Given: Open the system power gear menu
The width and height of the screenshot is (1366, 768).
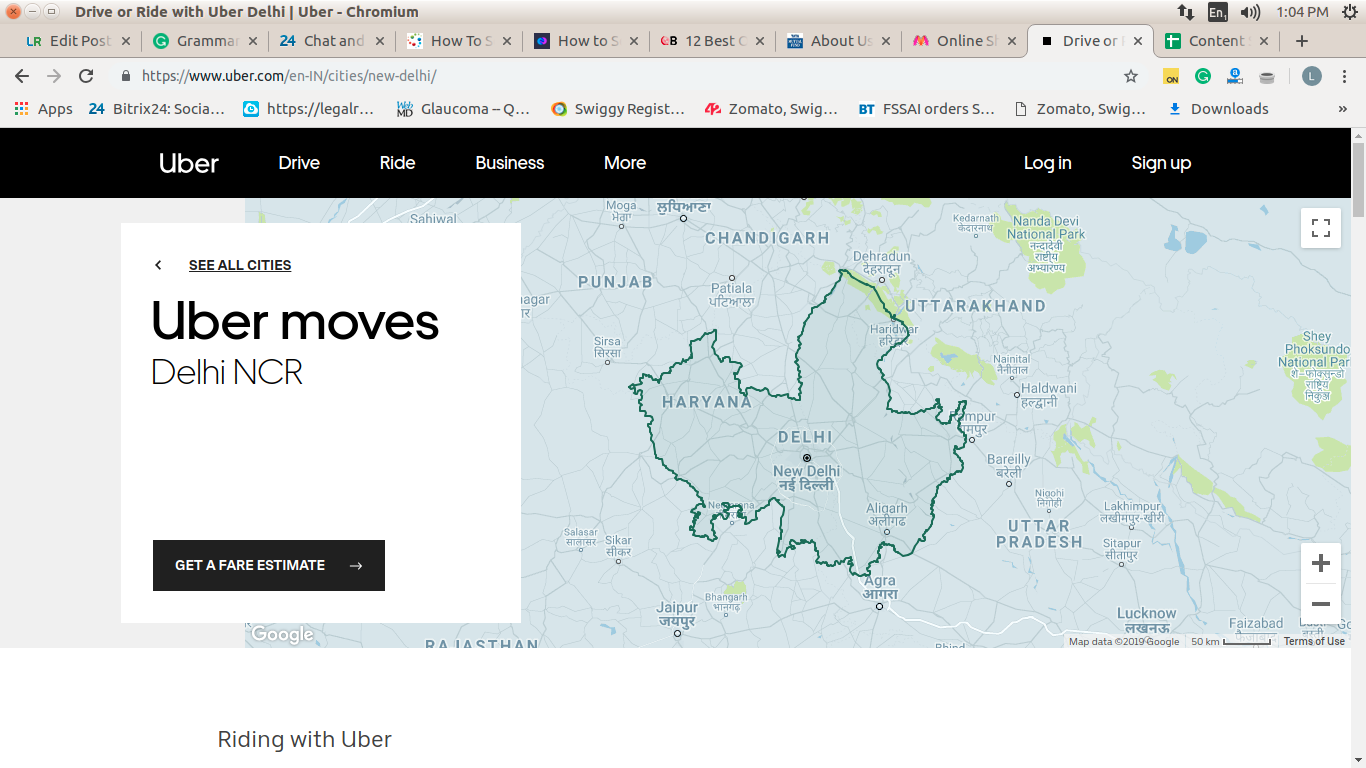Looking at the screenshot, I should coord(1350,12).
